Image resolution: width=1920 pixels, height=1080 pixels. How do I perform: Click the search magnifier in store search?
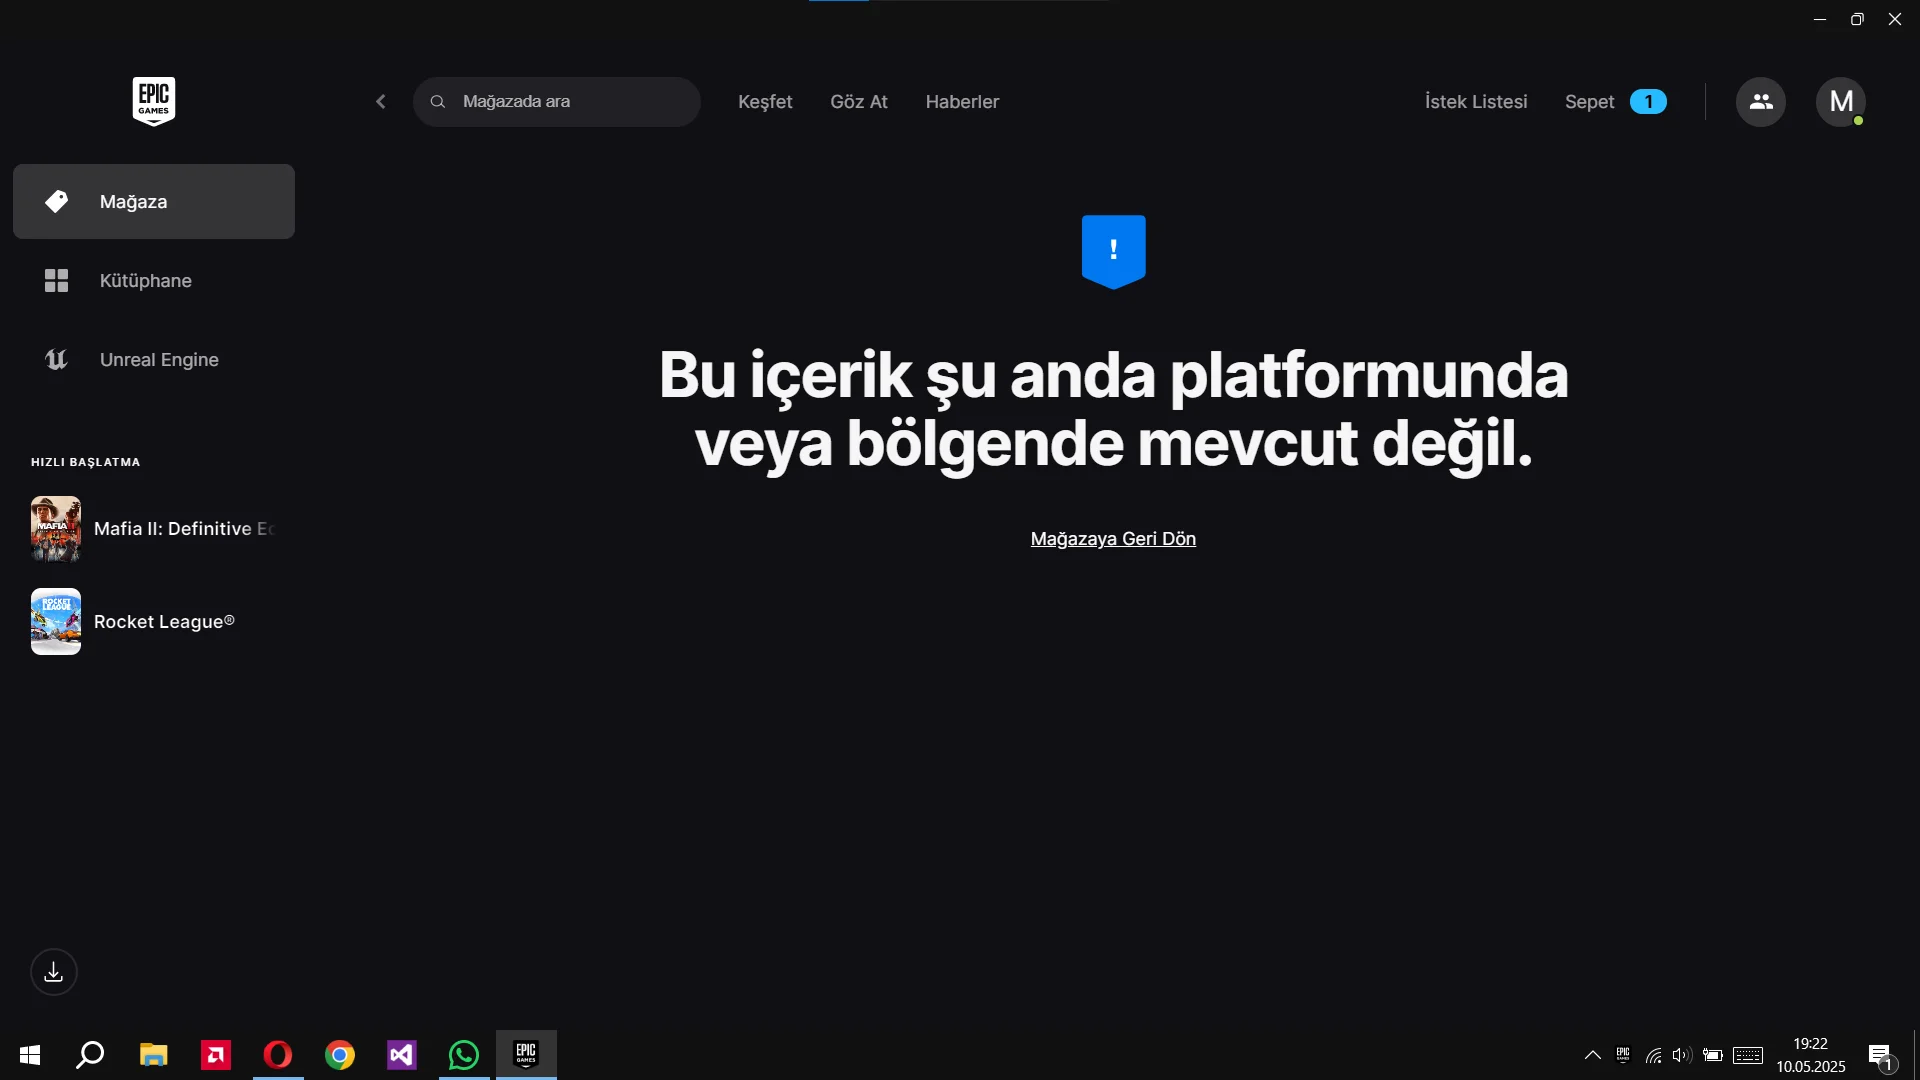coord(439,101)
